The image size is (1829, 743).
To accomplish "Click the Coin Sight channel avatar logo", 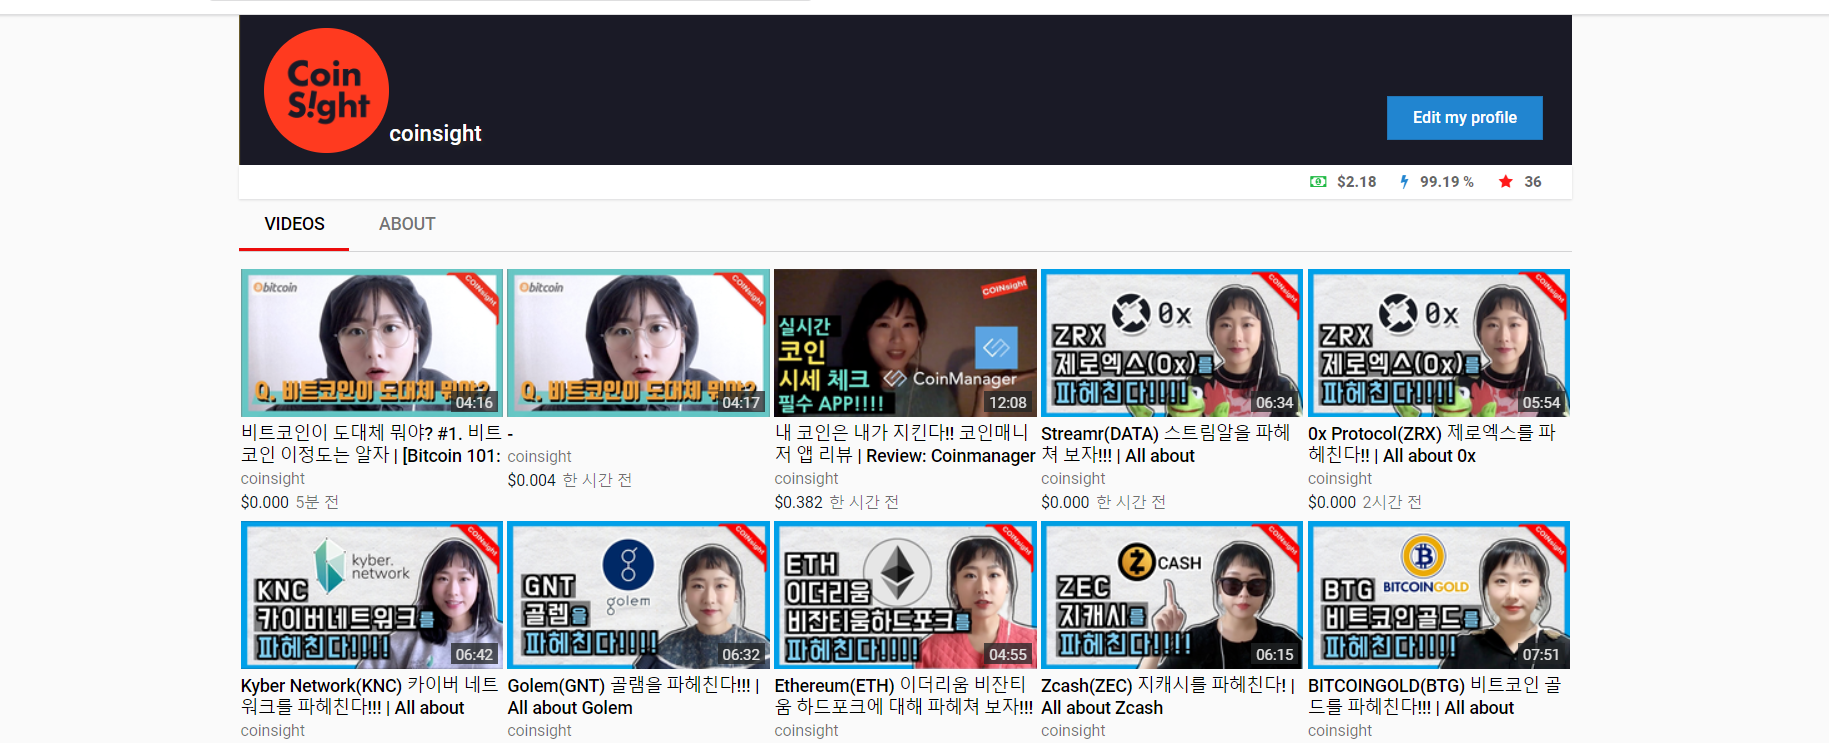I will click(x=326, y=91).
